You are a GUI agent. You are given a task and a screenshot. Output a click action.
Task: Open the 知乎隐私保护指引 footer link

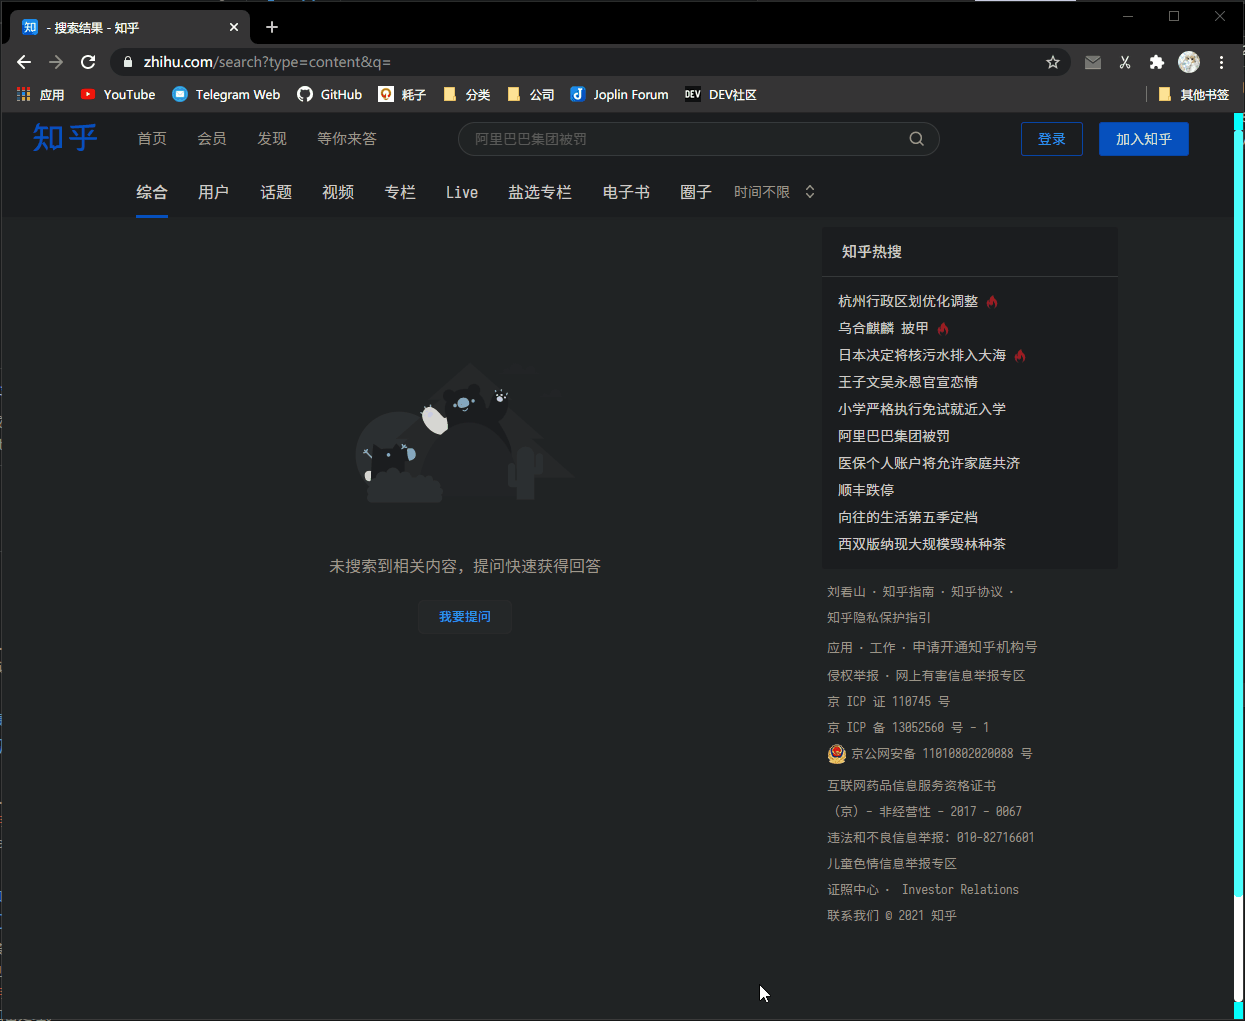pyautogui.click(x=878, y=617)
